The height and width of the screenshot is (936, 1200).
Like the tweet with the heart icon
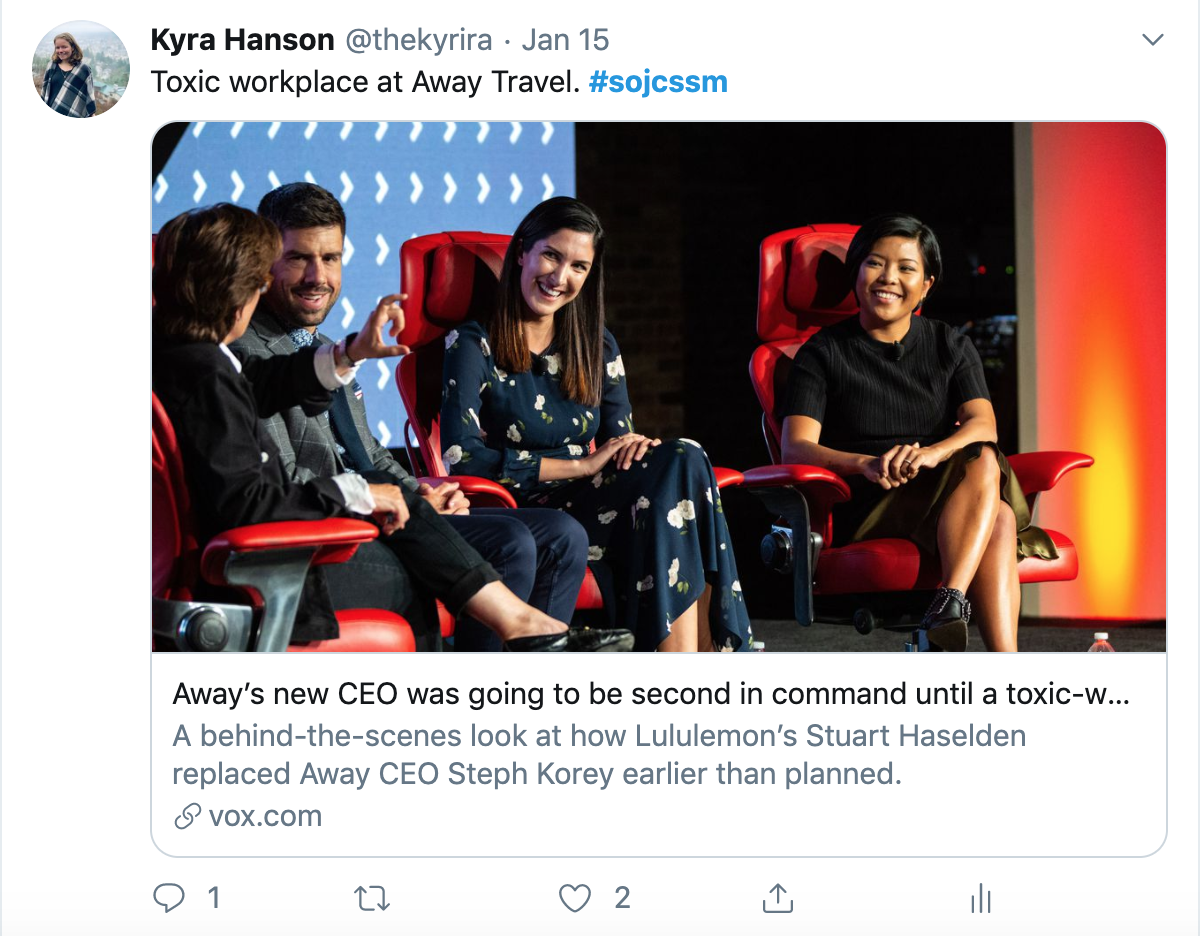click(x=574, y=899)
